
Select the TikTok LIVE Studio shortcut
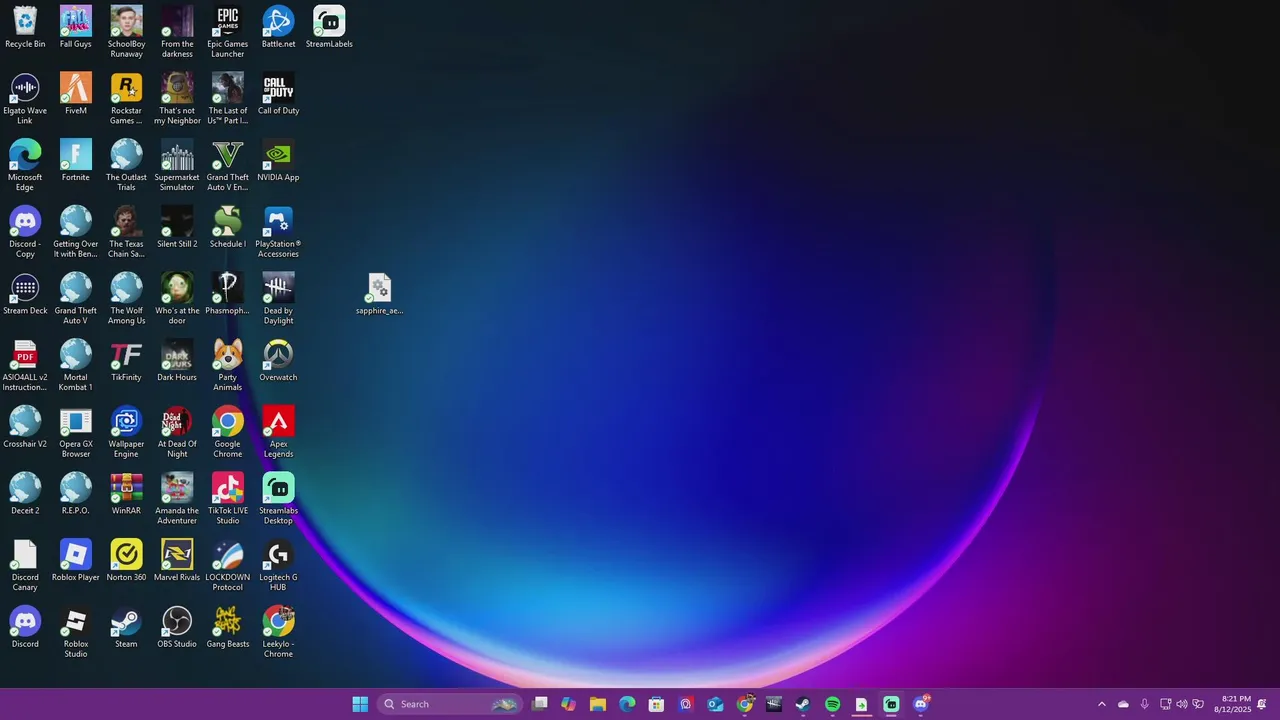tap(228, 499)
